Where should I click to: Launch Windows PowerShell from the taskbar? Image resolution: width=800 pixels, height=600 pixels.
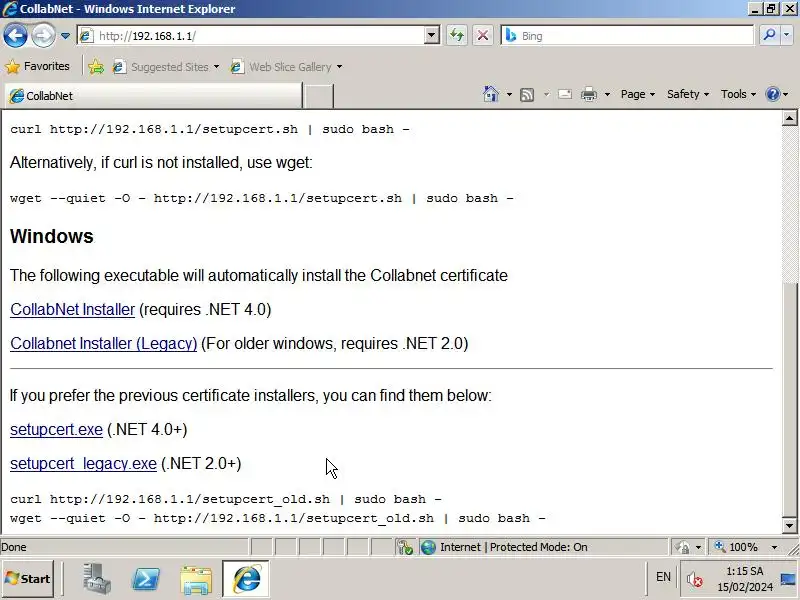click(x=146, y=579)
